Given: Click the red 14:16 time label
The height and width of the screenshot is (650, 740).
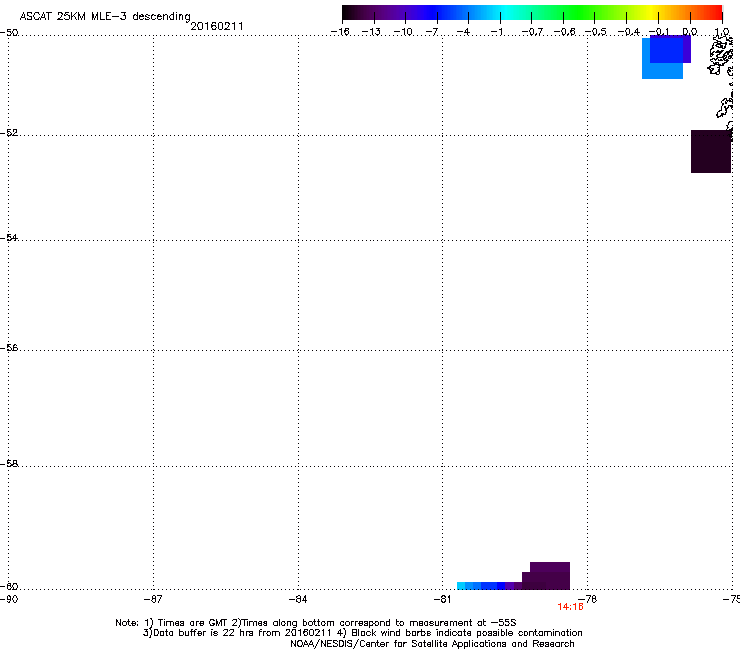Looking at the screenshot, I should pyautogui.click(x=570, y=607).
